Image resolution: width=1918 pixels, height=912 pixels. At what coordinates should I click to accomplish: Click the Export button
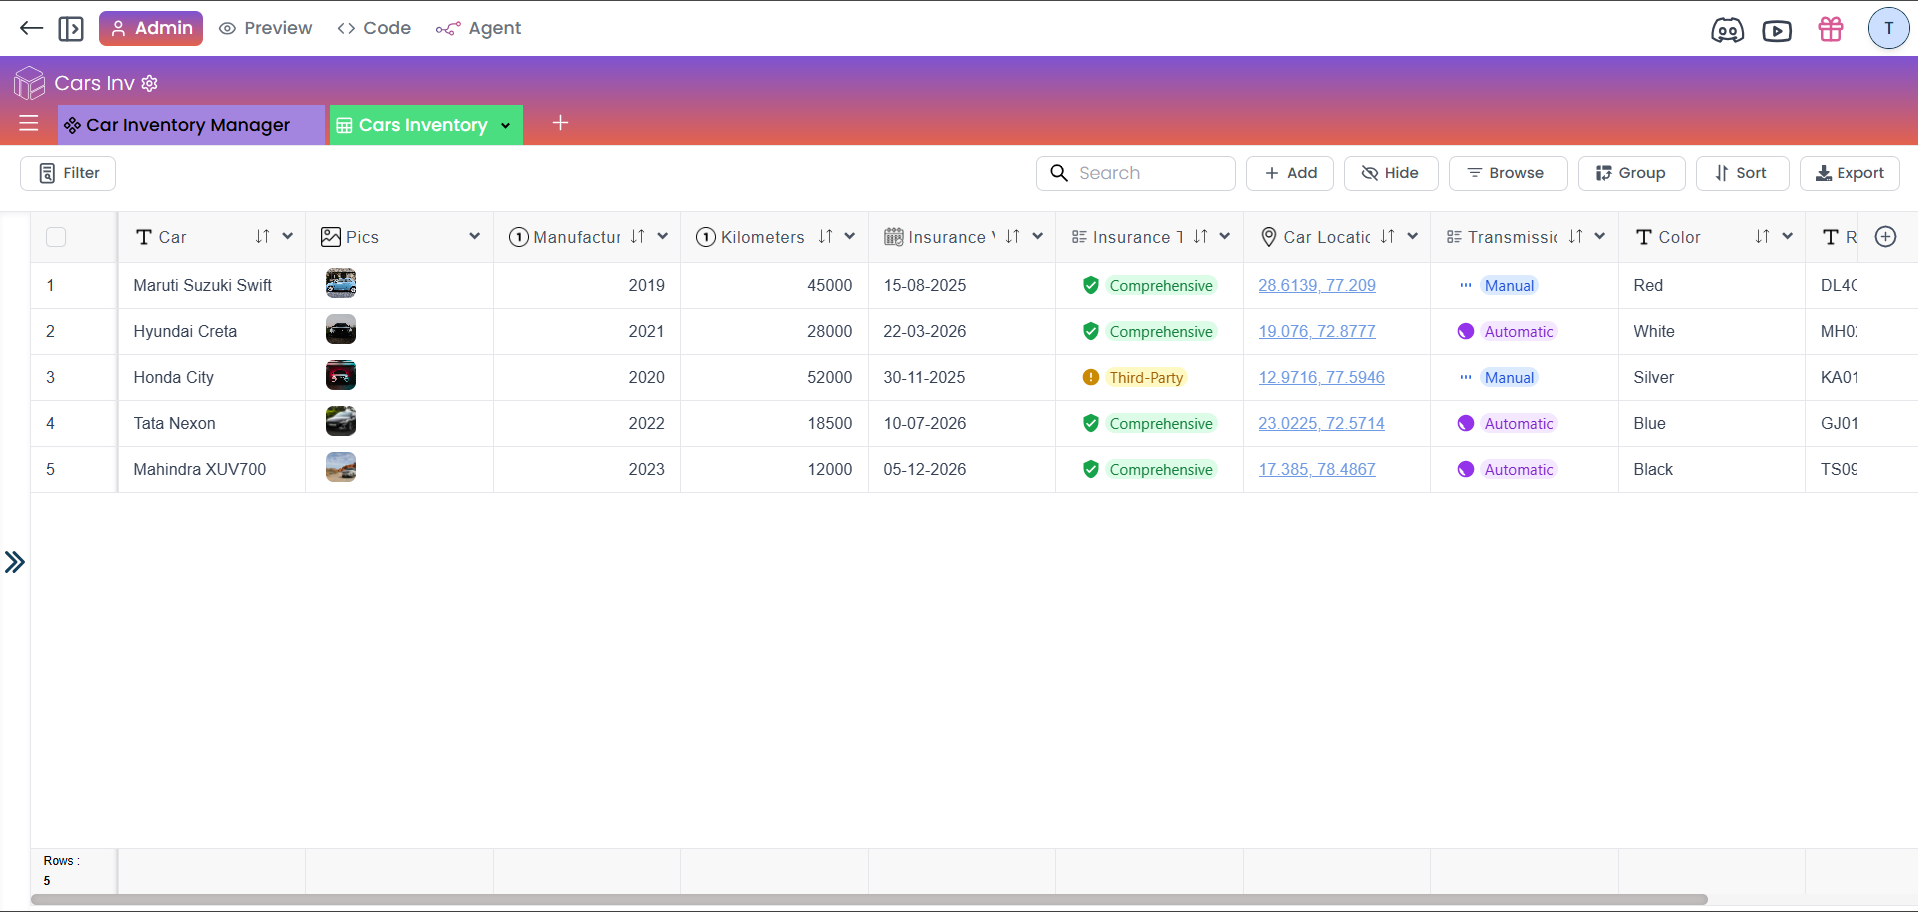pyautogui.click(x=1849, y=173)
